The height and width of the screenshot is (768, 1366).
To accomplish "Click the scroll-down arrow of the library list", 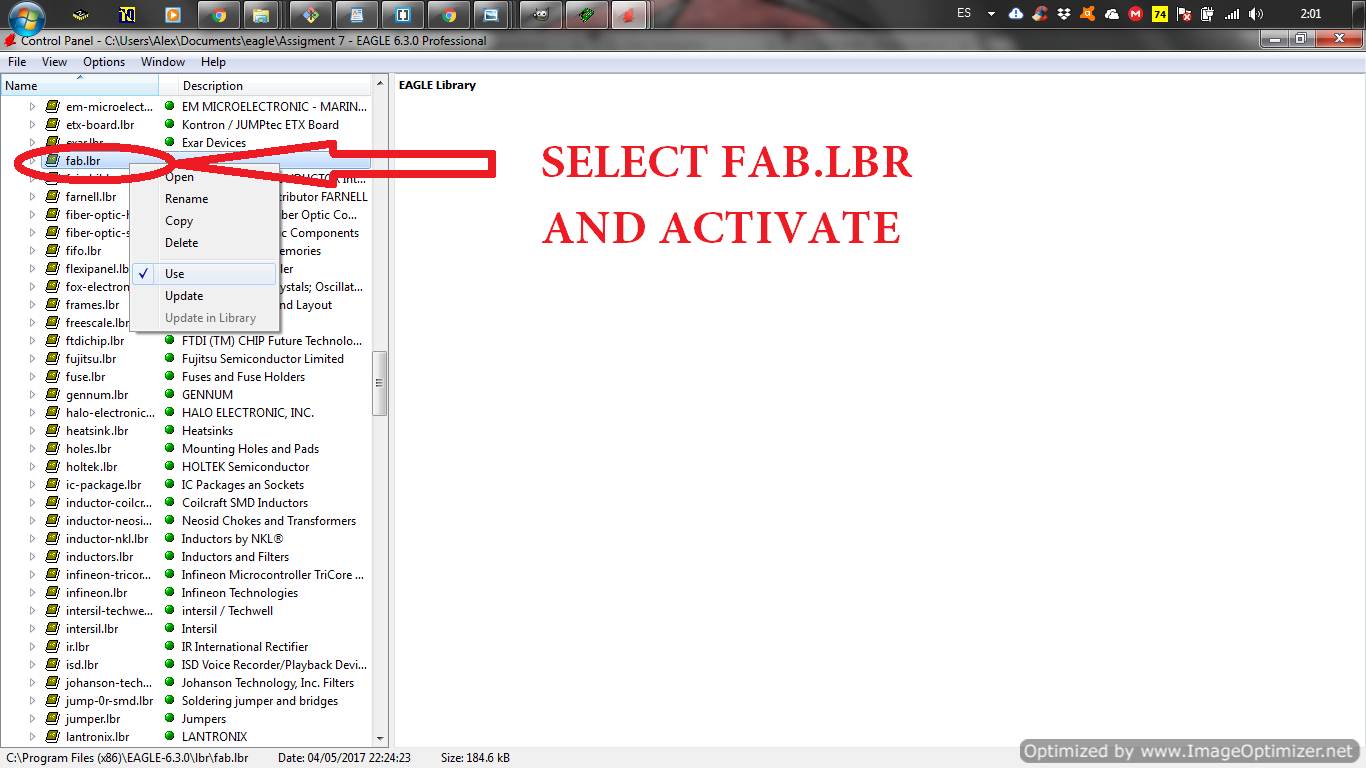I will point(380,737).
